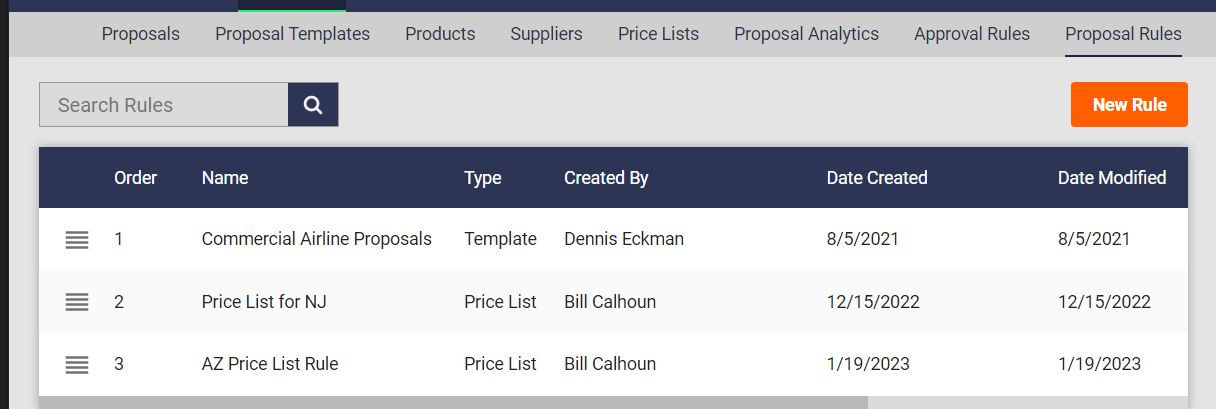Switch to Proposal Templates tab

(292, 34)
